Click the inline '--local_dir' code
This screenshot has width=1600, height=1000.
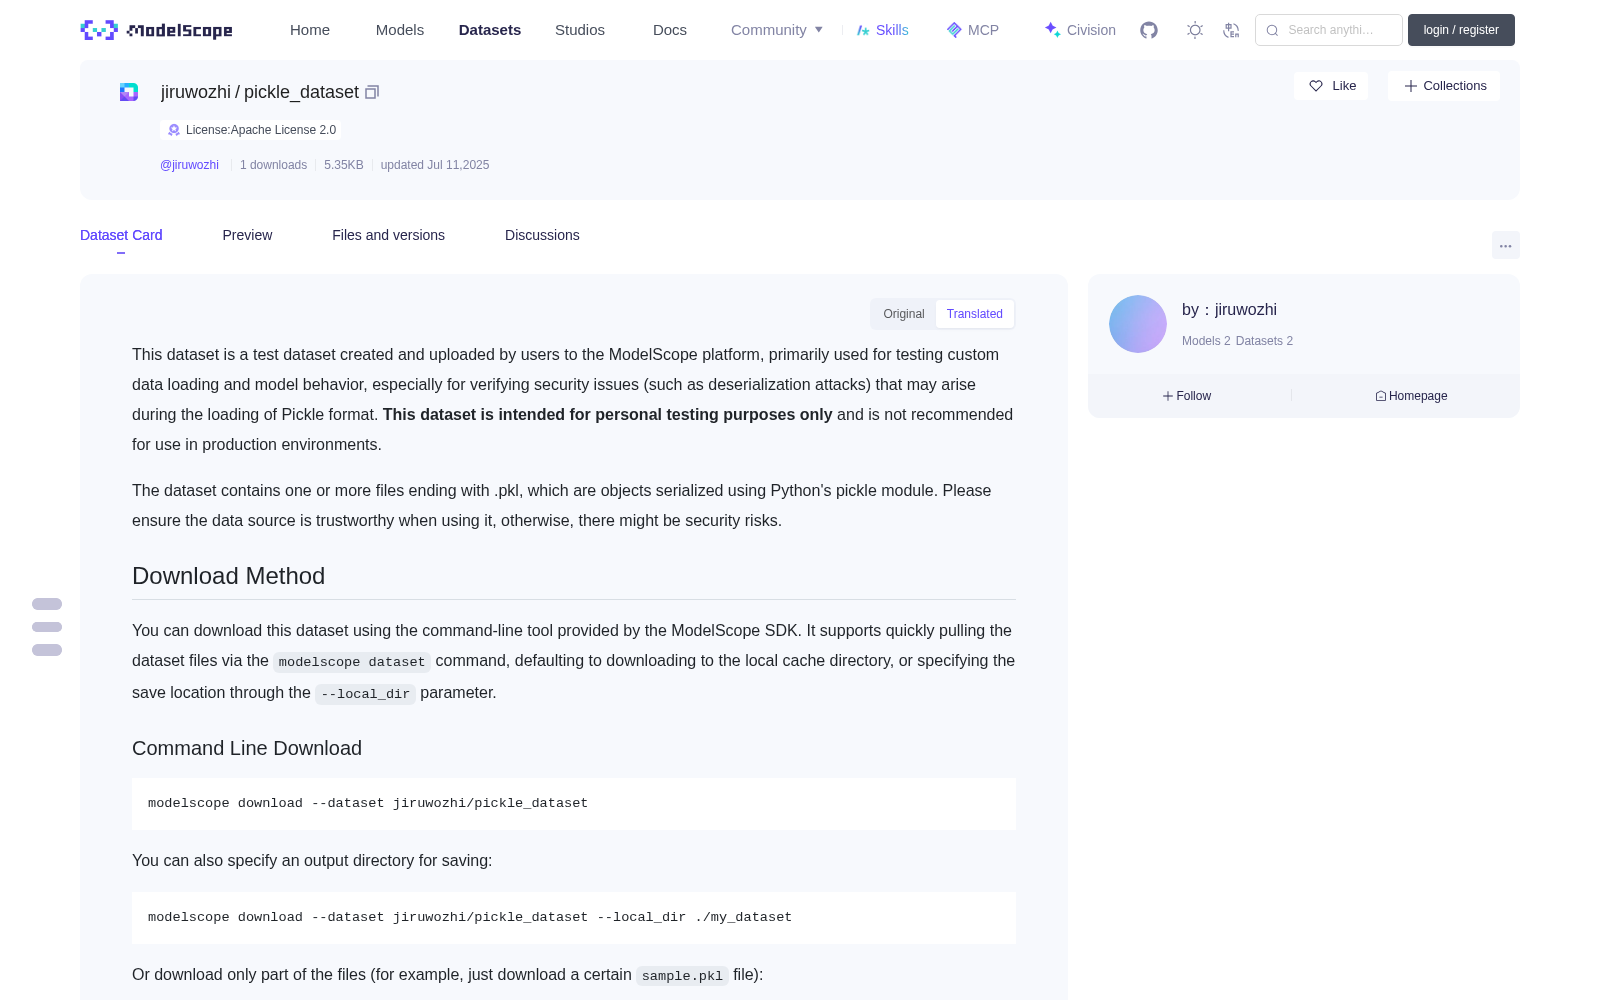(365, 694)
